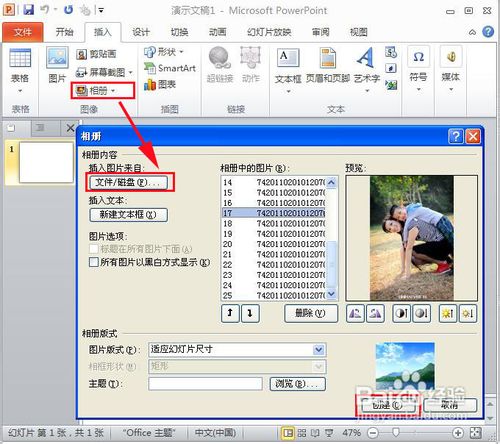
Task: Move selected picture up in list
Action: coord(230,313)
